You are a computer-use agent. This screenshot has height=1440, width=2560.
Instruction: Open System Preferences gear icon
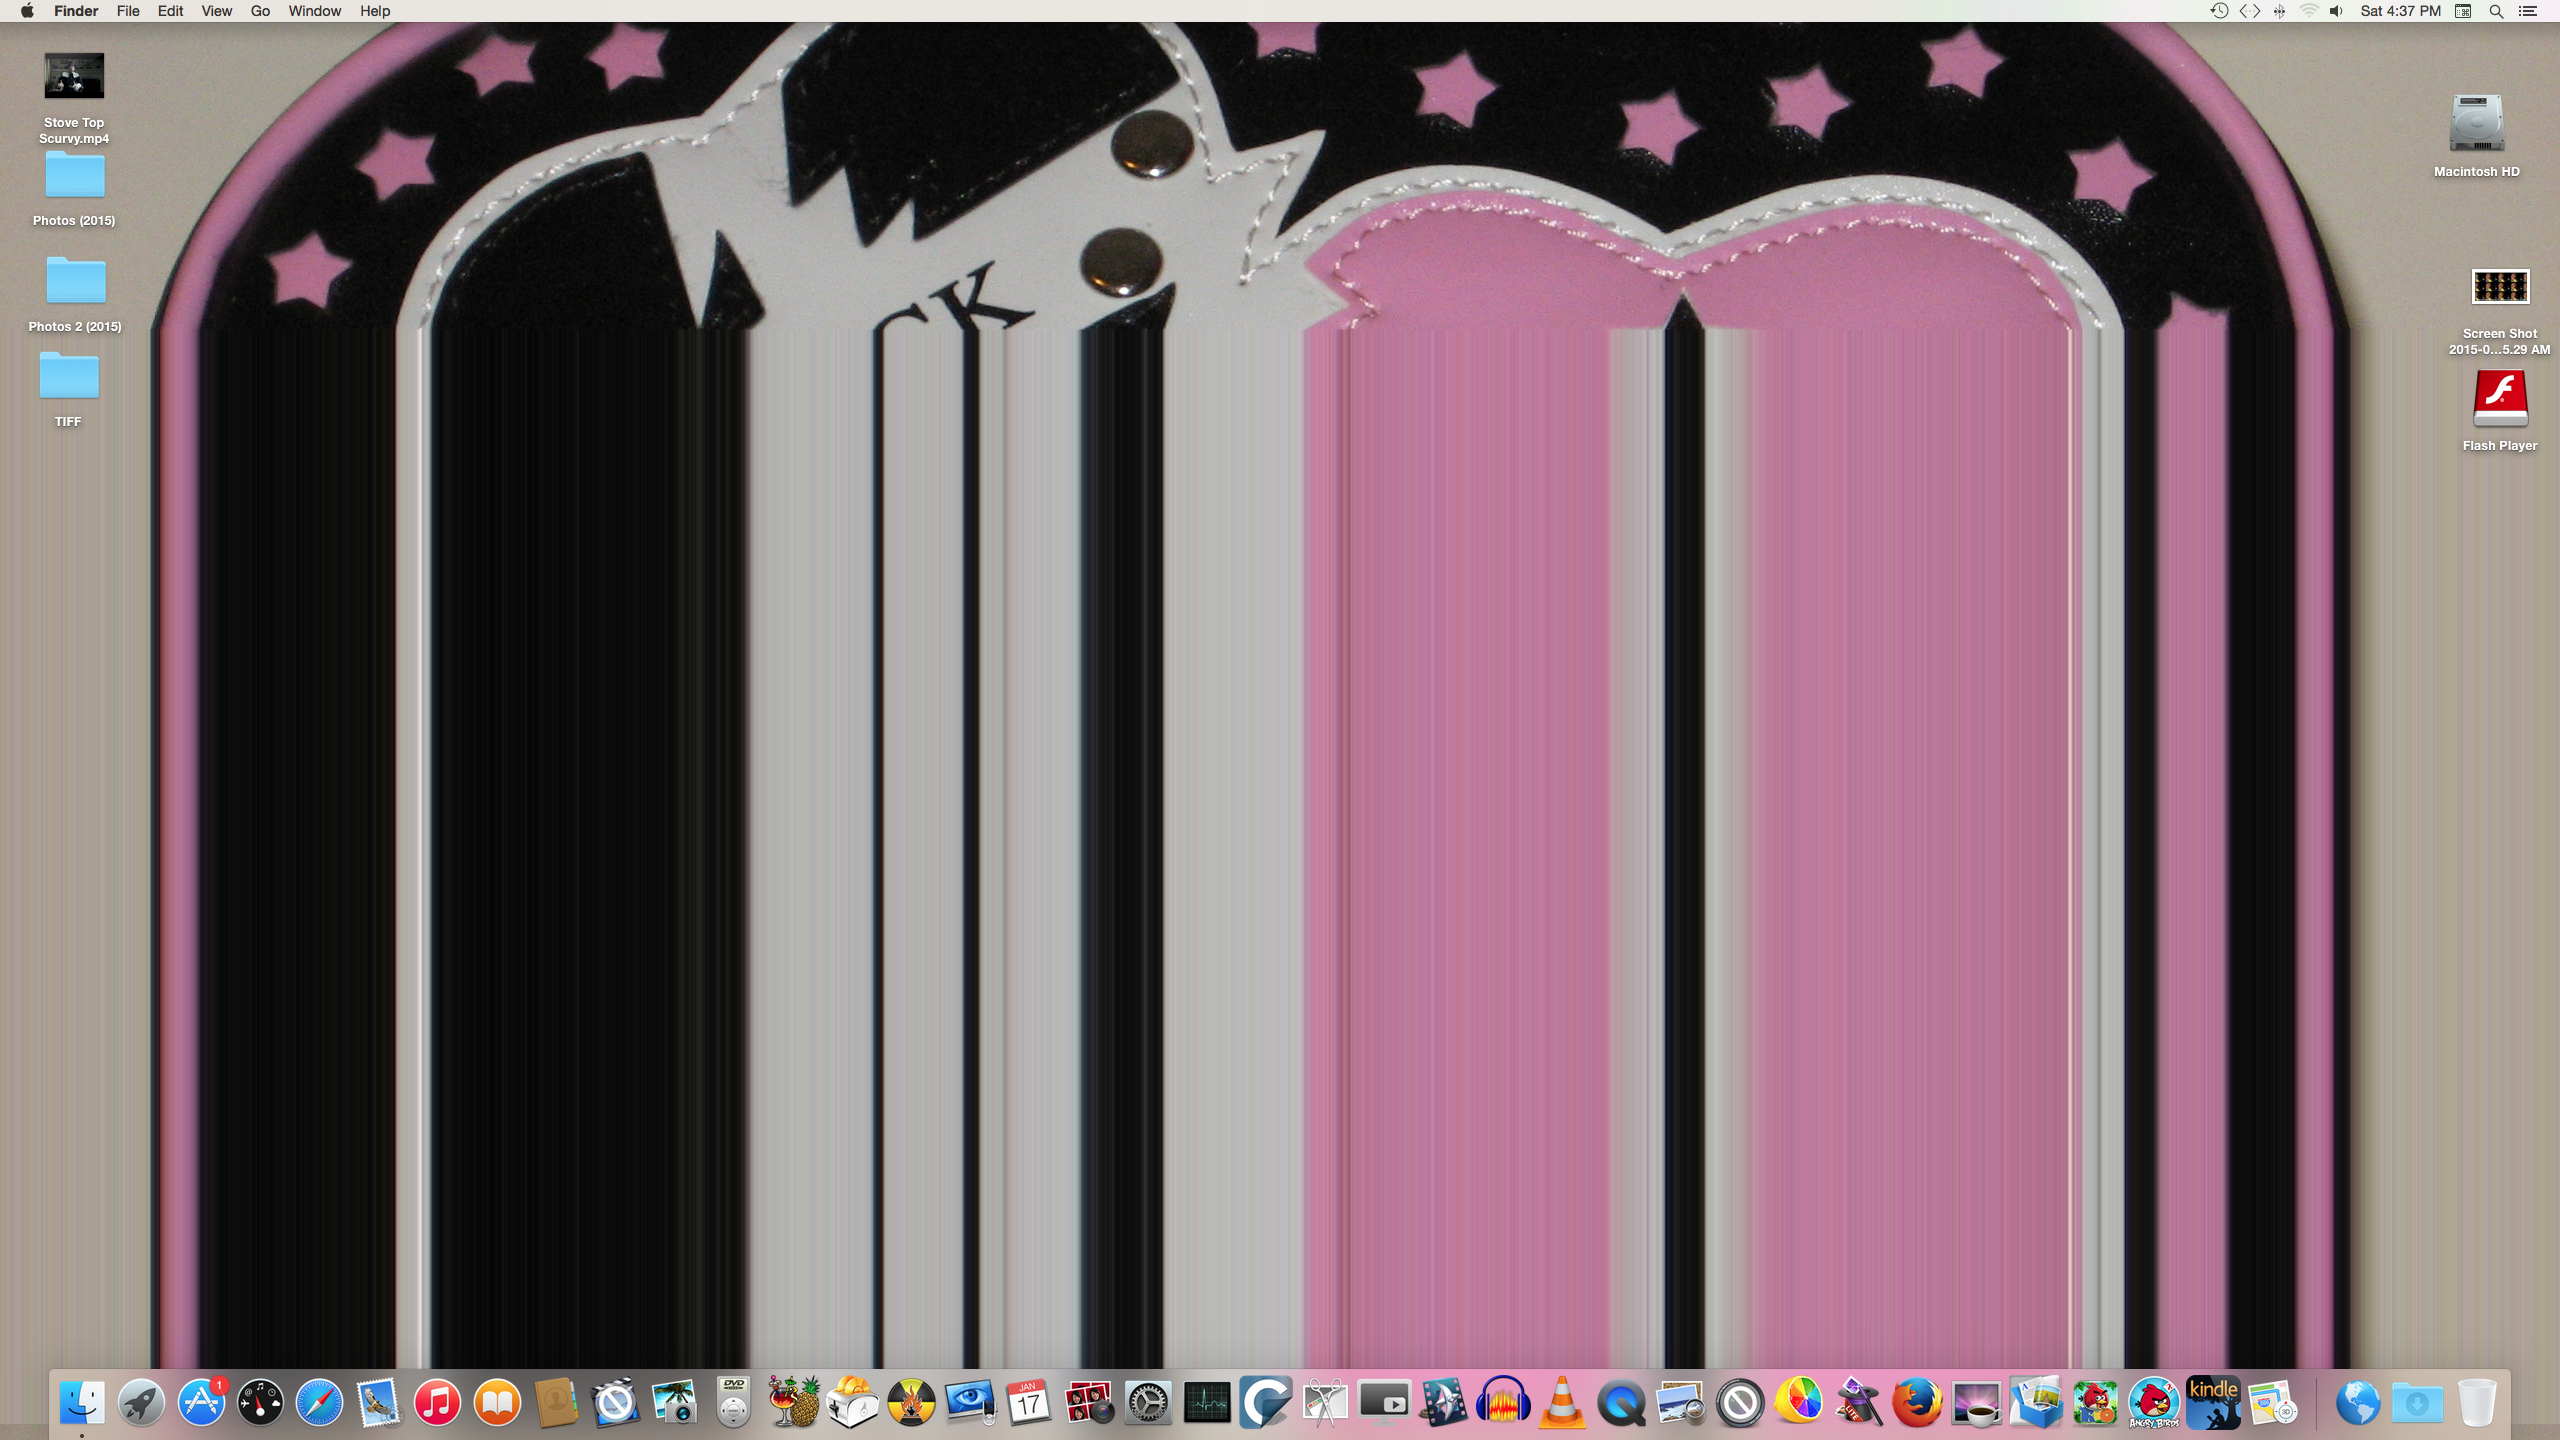[1149, 1402]
